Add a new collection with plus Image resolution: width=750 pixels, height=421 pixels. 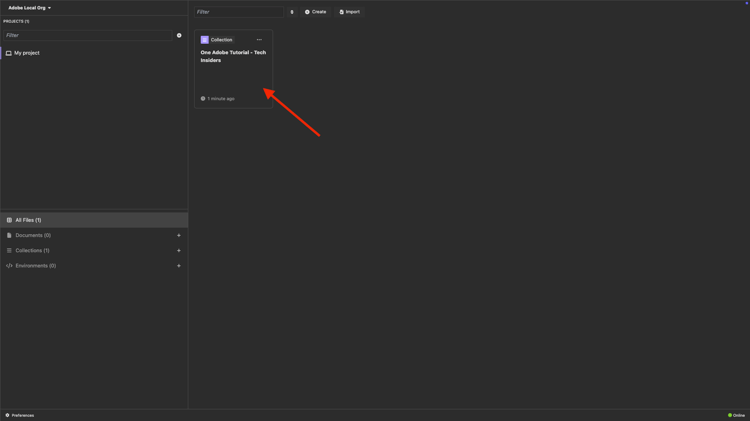coord(179,251)
